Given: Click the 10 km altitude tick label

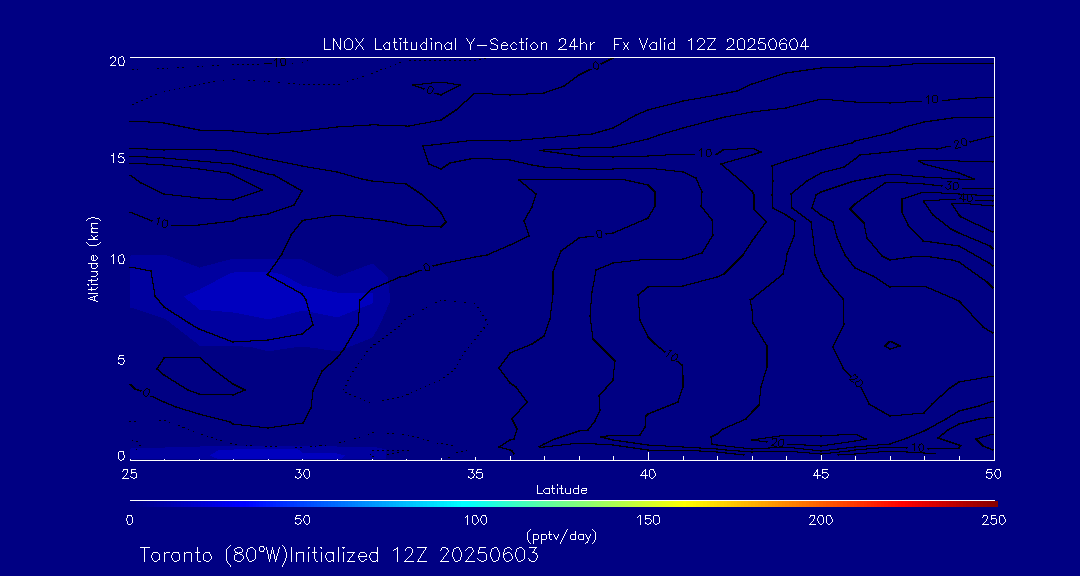Looking at the screenshot, I should 116,259.
